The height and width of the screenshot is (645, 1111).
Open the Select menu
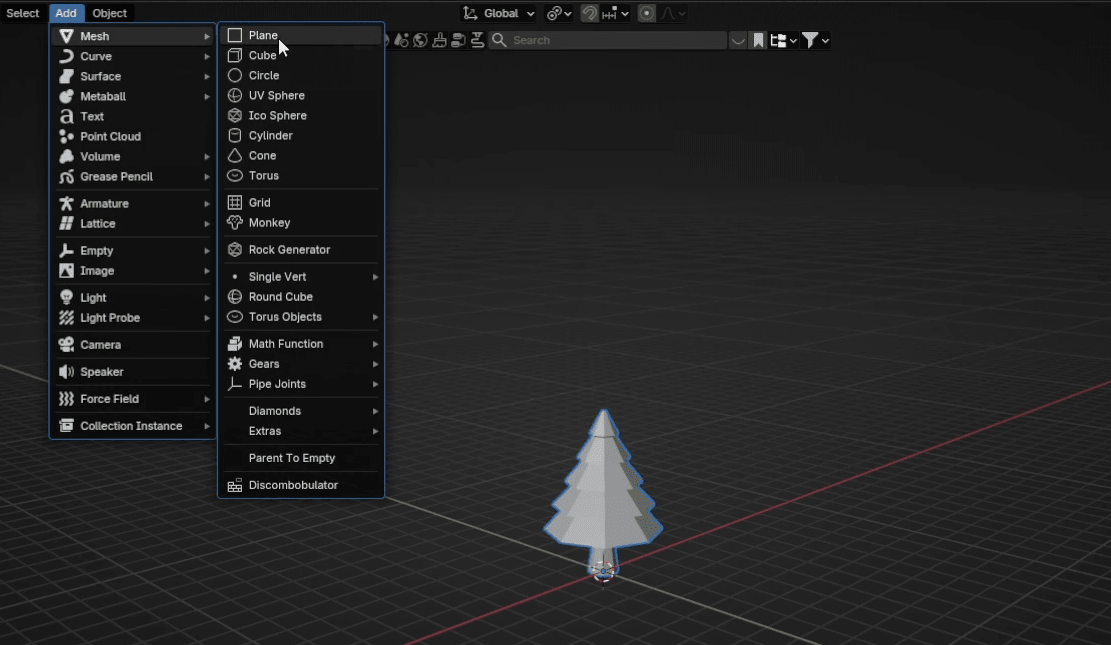click(x=23, y=13)
